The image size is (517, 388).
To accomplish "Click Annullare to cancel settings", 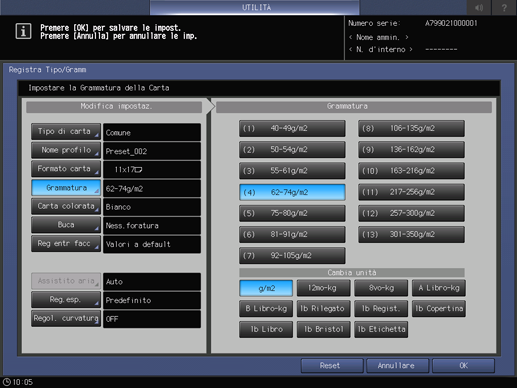I will coord(397,366).
